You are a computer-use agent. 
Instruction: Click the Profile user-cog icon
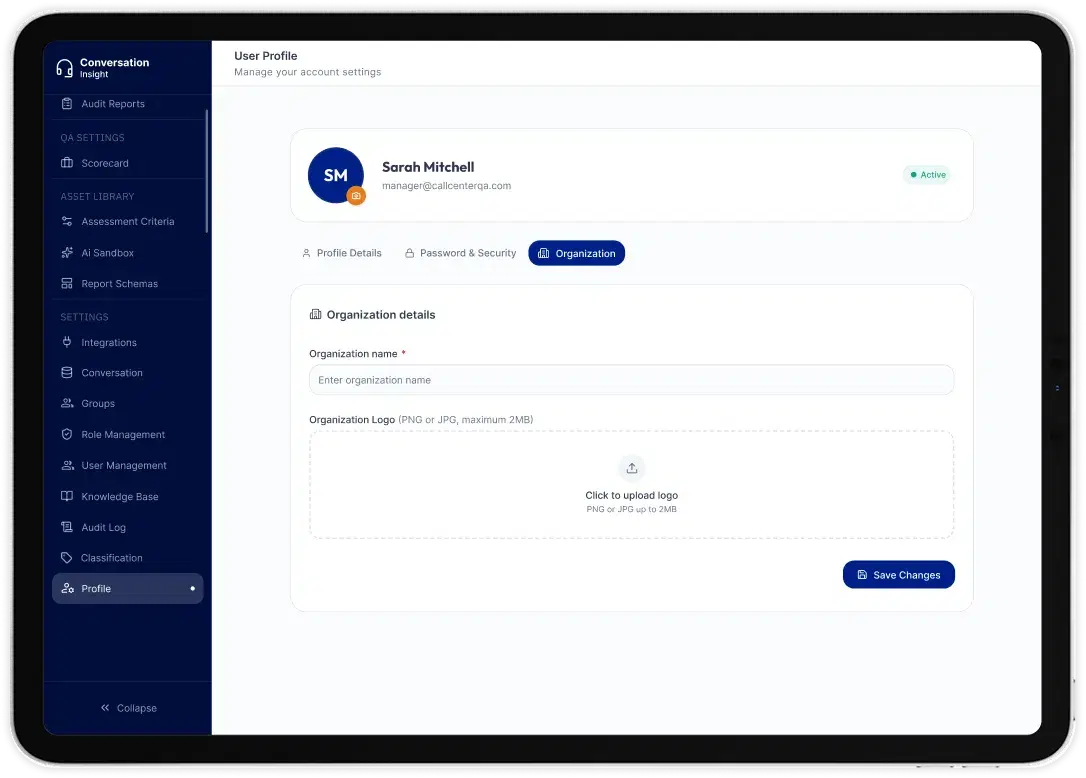point(67,588)
